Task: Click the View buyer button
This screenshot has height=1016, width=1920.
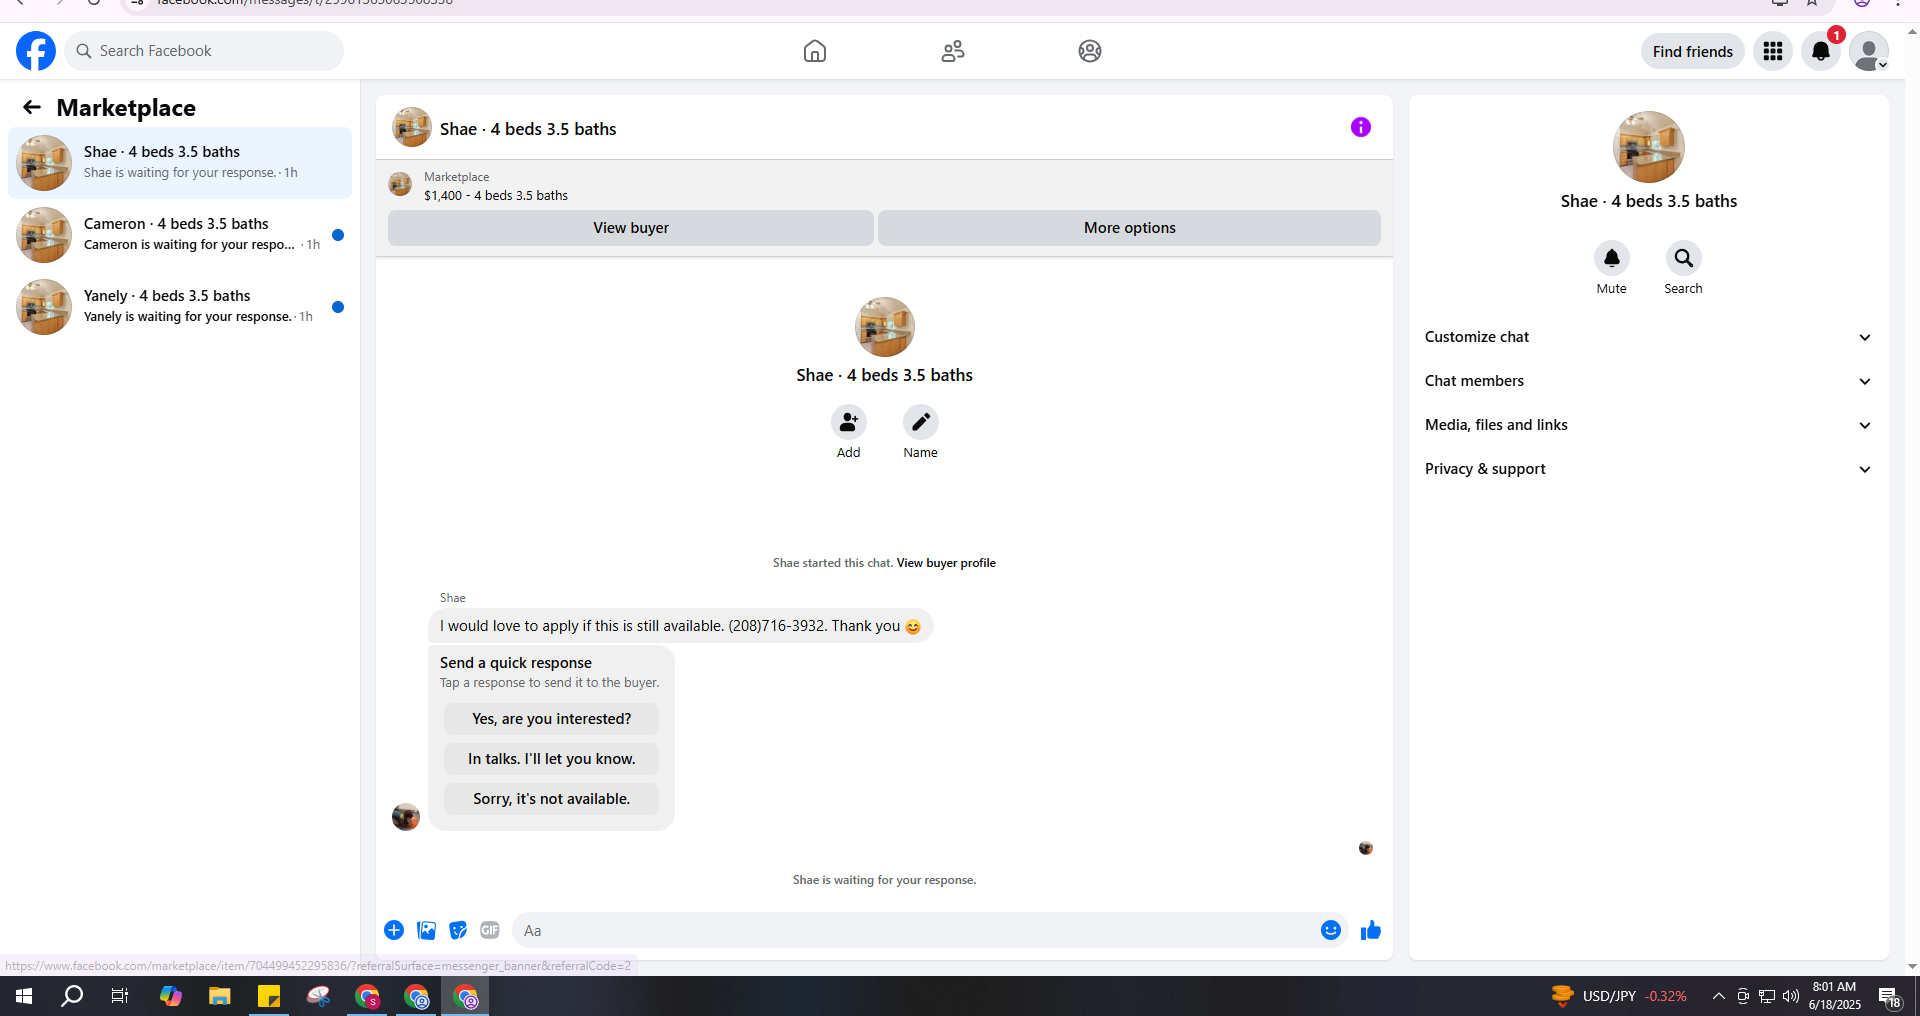Action: pyautogui.click(x=631, y=228)
